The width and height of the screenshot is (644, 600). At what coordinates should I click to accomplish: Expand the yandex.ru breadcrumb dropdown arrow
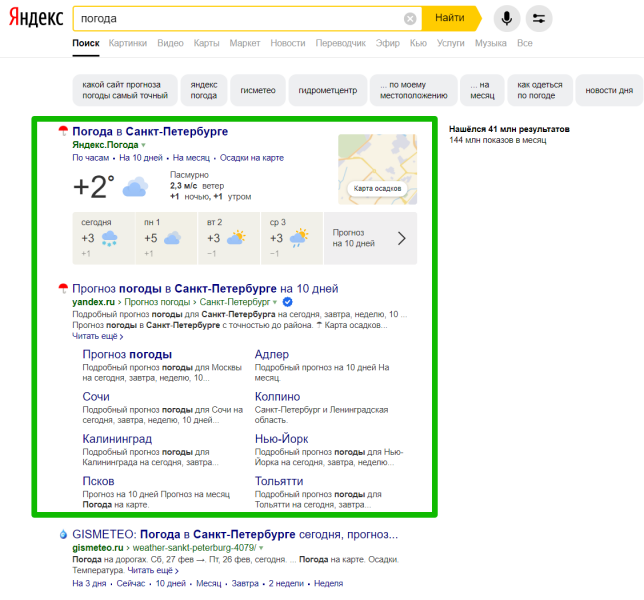coord(275,302)
